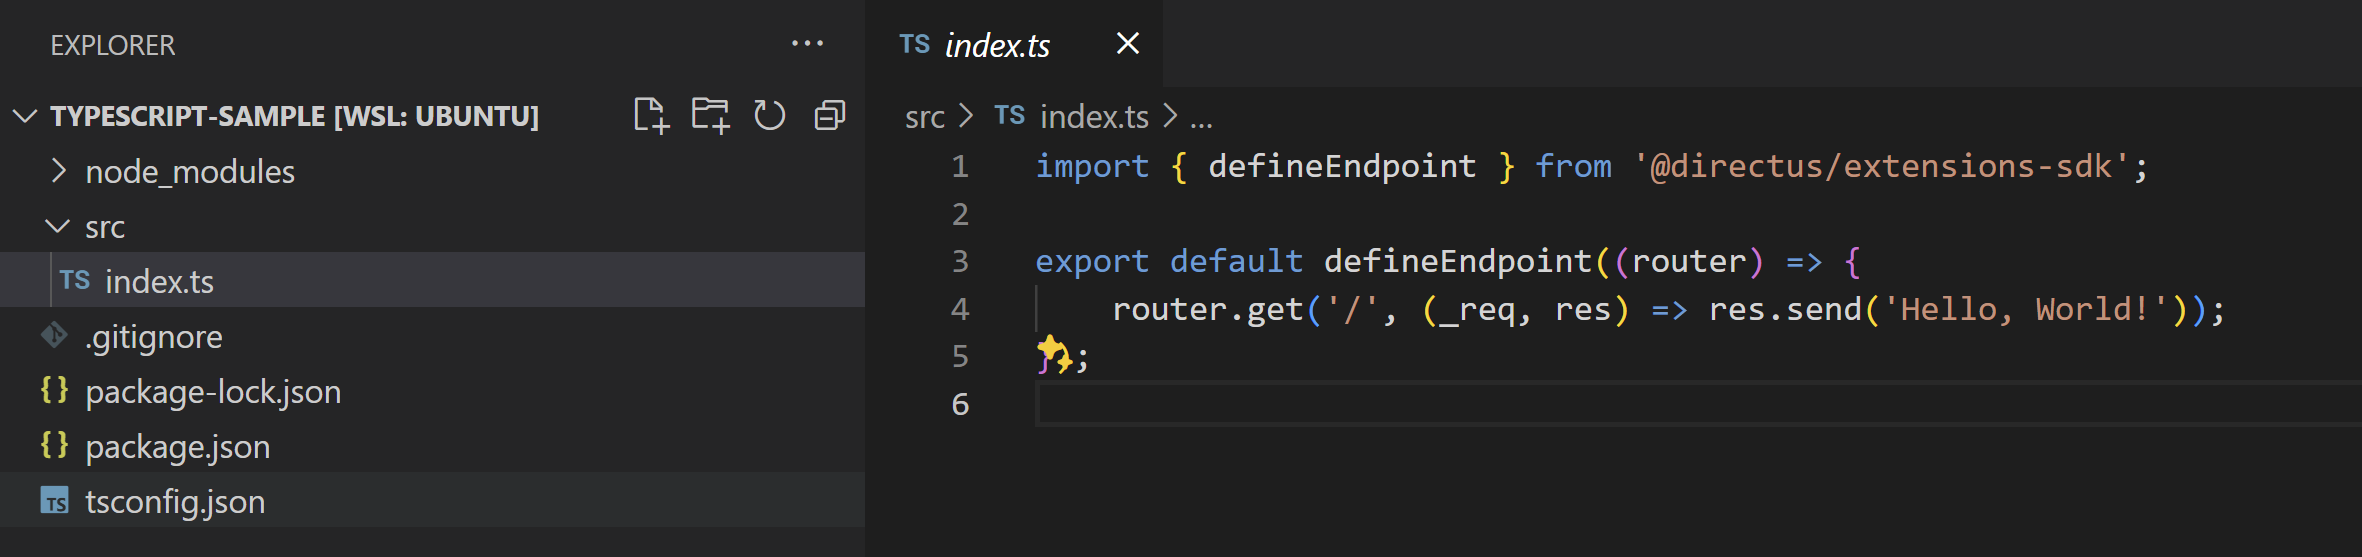Click 'export' keyword on line 3
2362x557 pixels.
pos(1092,262)
